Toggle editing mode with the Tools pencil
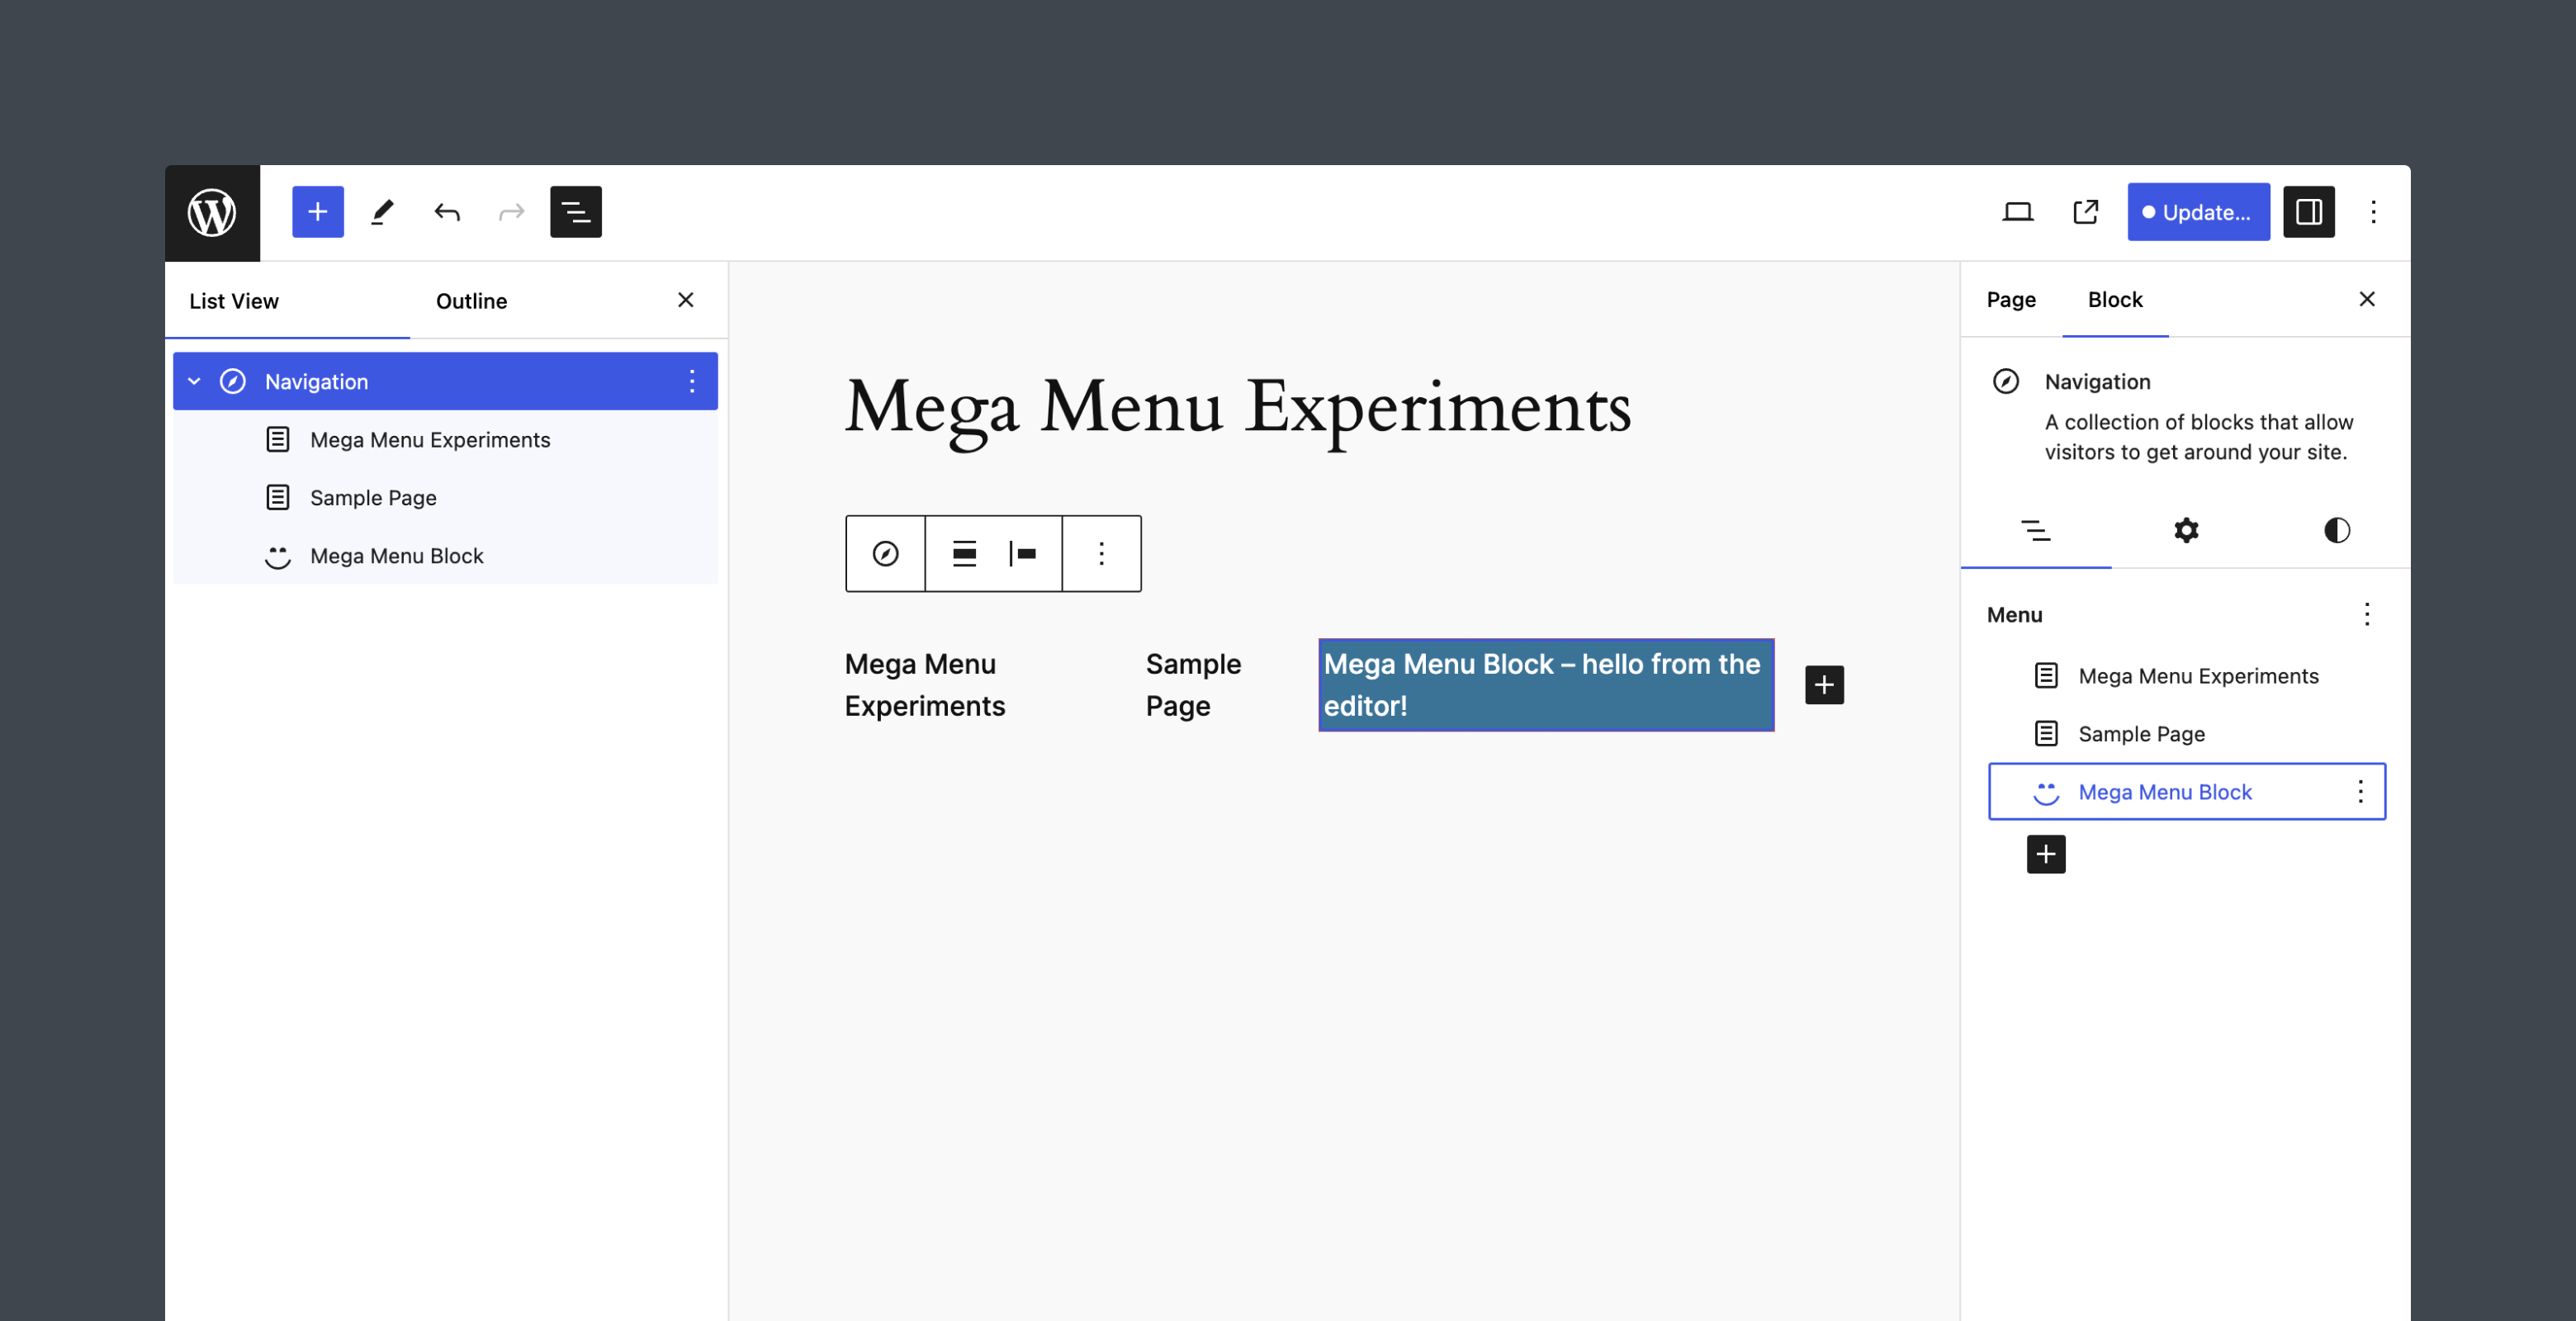This screenshot has width=2576, height=1321. 382,211
